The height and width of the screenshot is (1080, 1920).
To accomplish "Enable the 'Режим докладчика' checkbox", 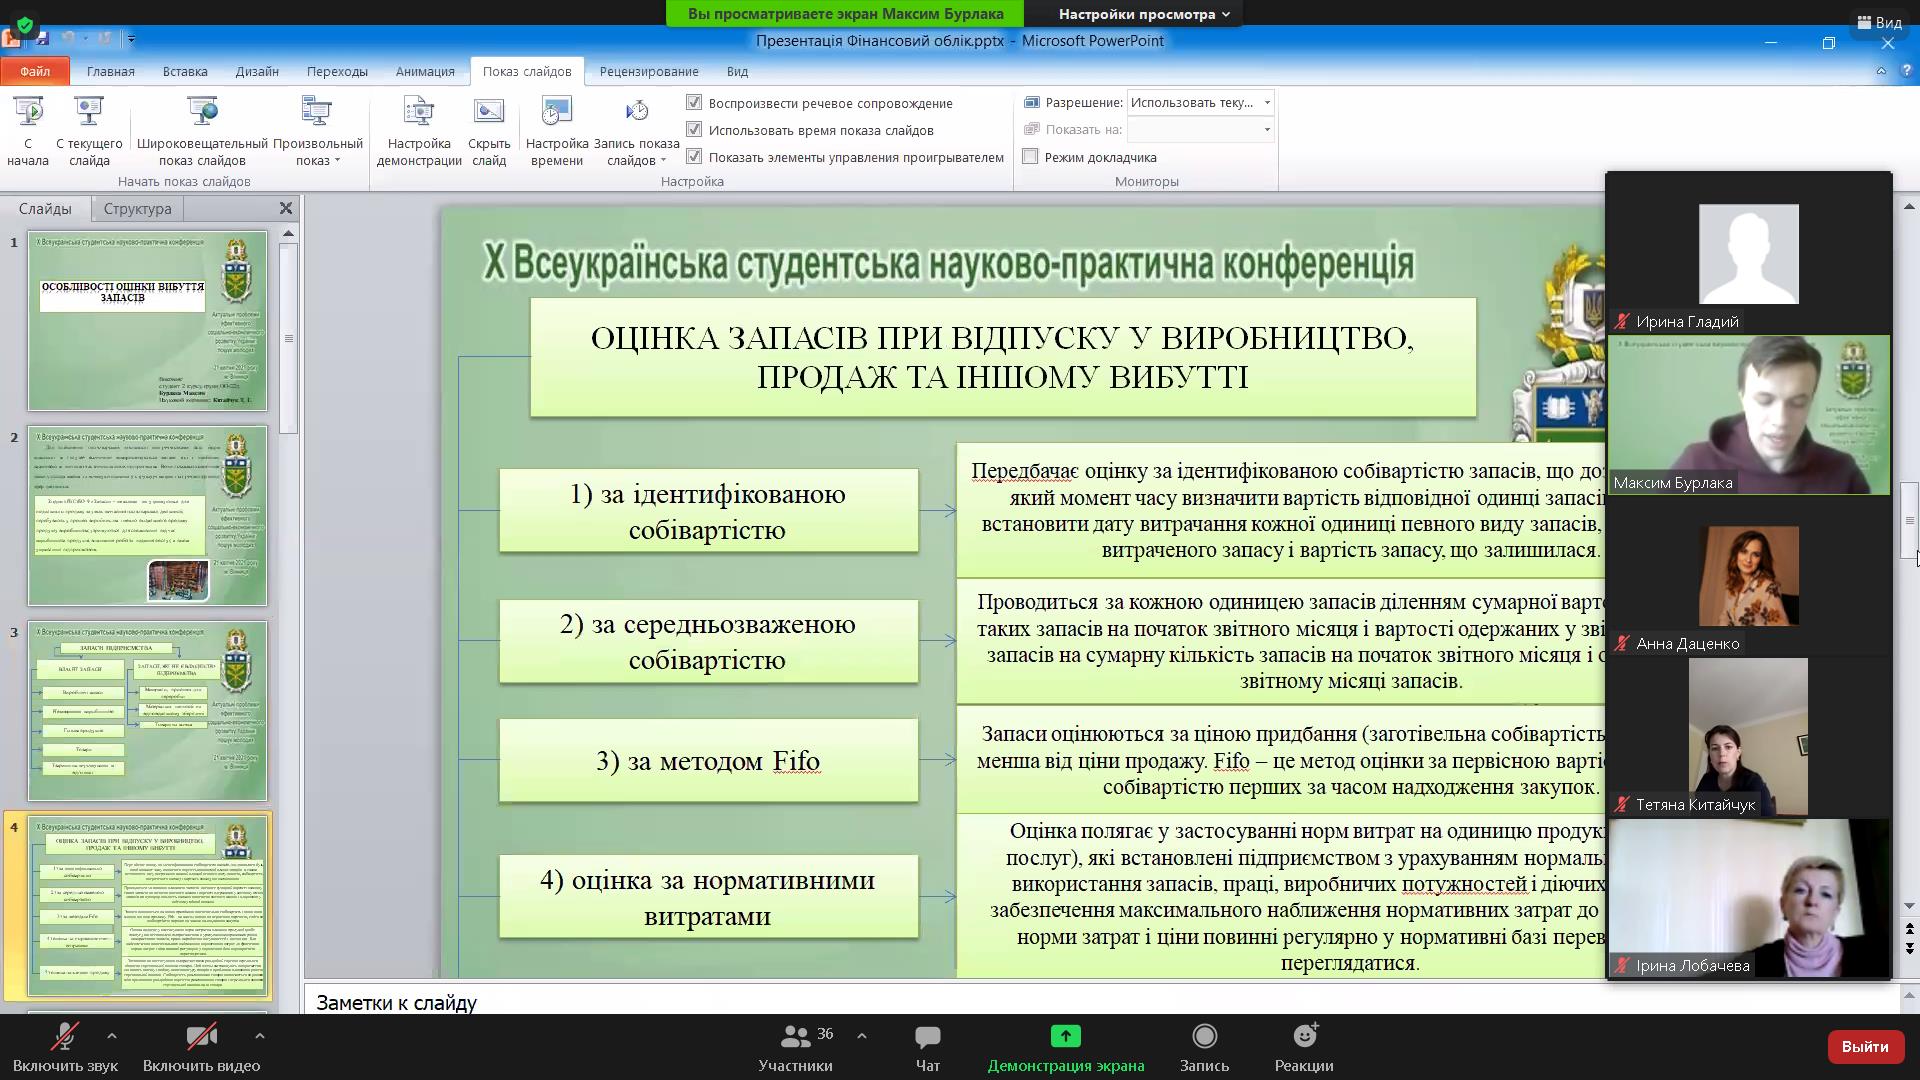I will tap(1031, 157).
